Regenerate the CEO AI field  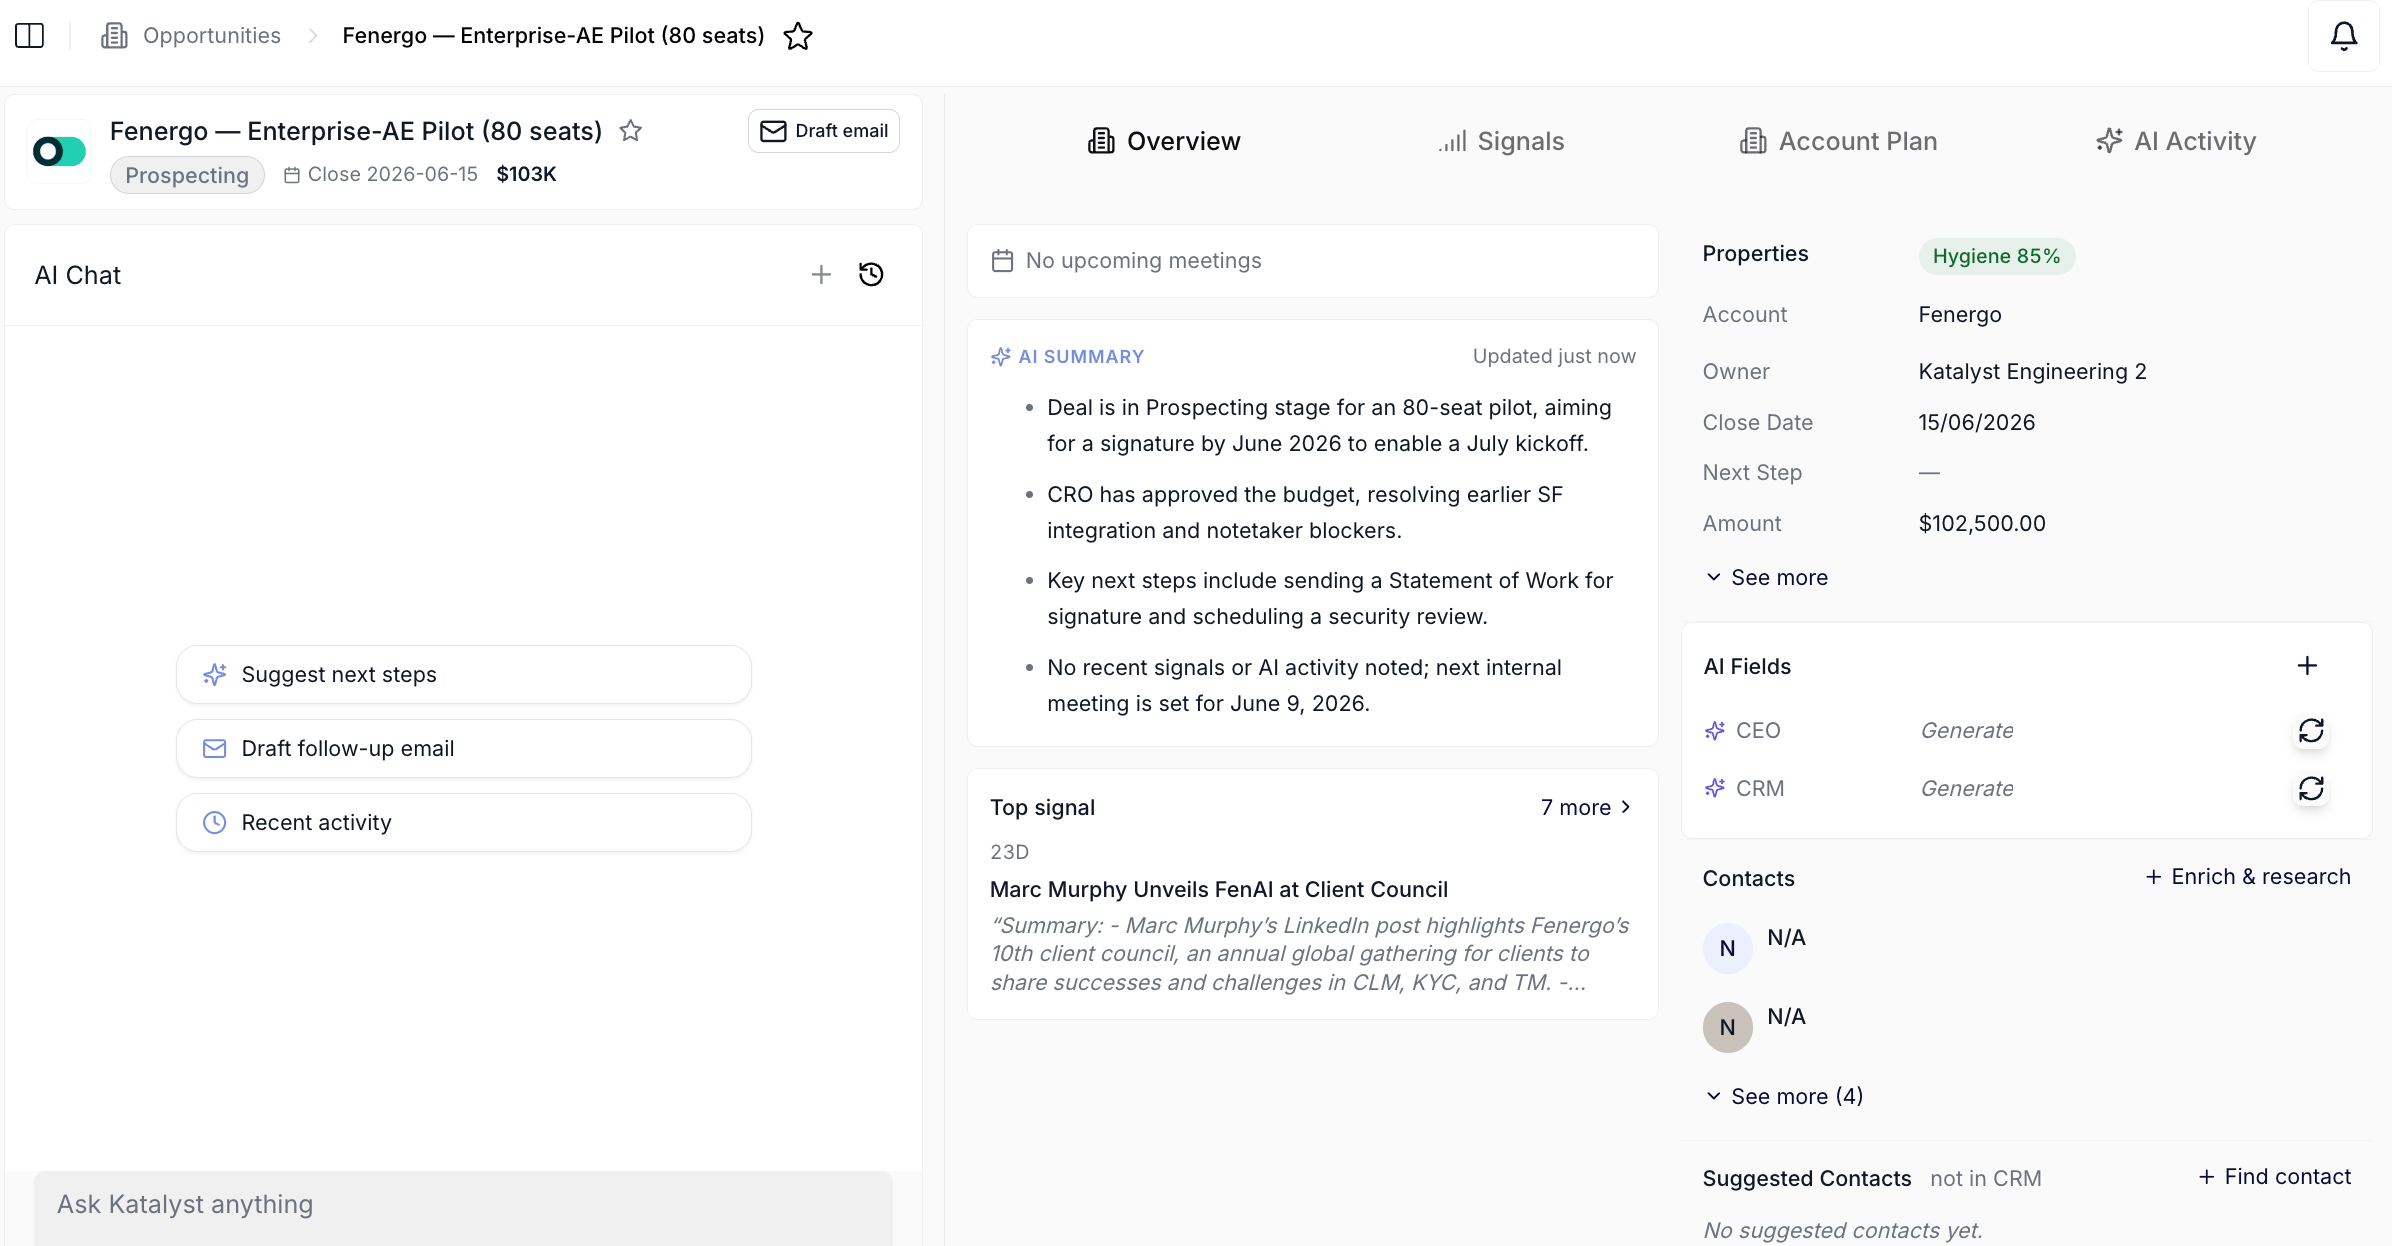[2311, 730]
